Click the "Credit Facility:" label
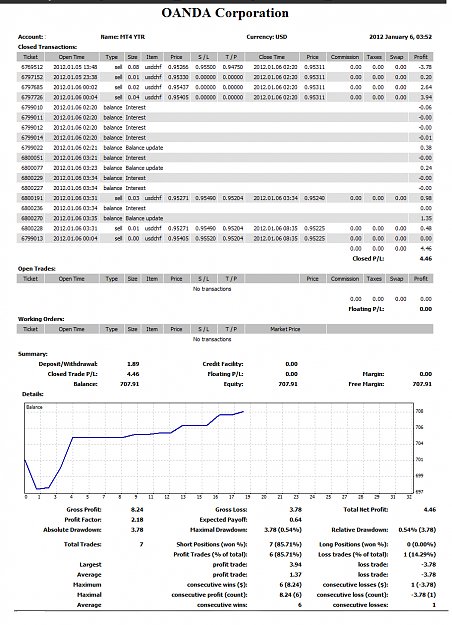 pos(223,364)
